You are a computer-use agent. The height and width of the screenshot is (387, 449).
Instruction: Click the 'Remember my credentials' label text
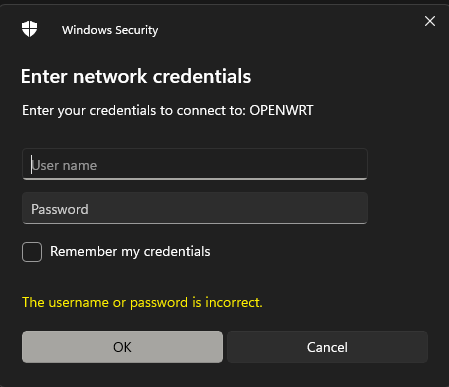(130, 252)
